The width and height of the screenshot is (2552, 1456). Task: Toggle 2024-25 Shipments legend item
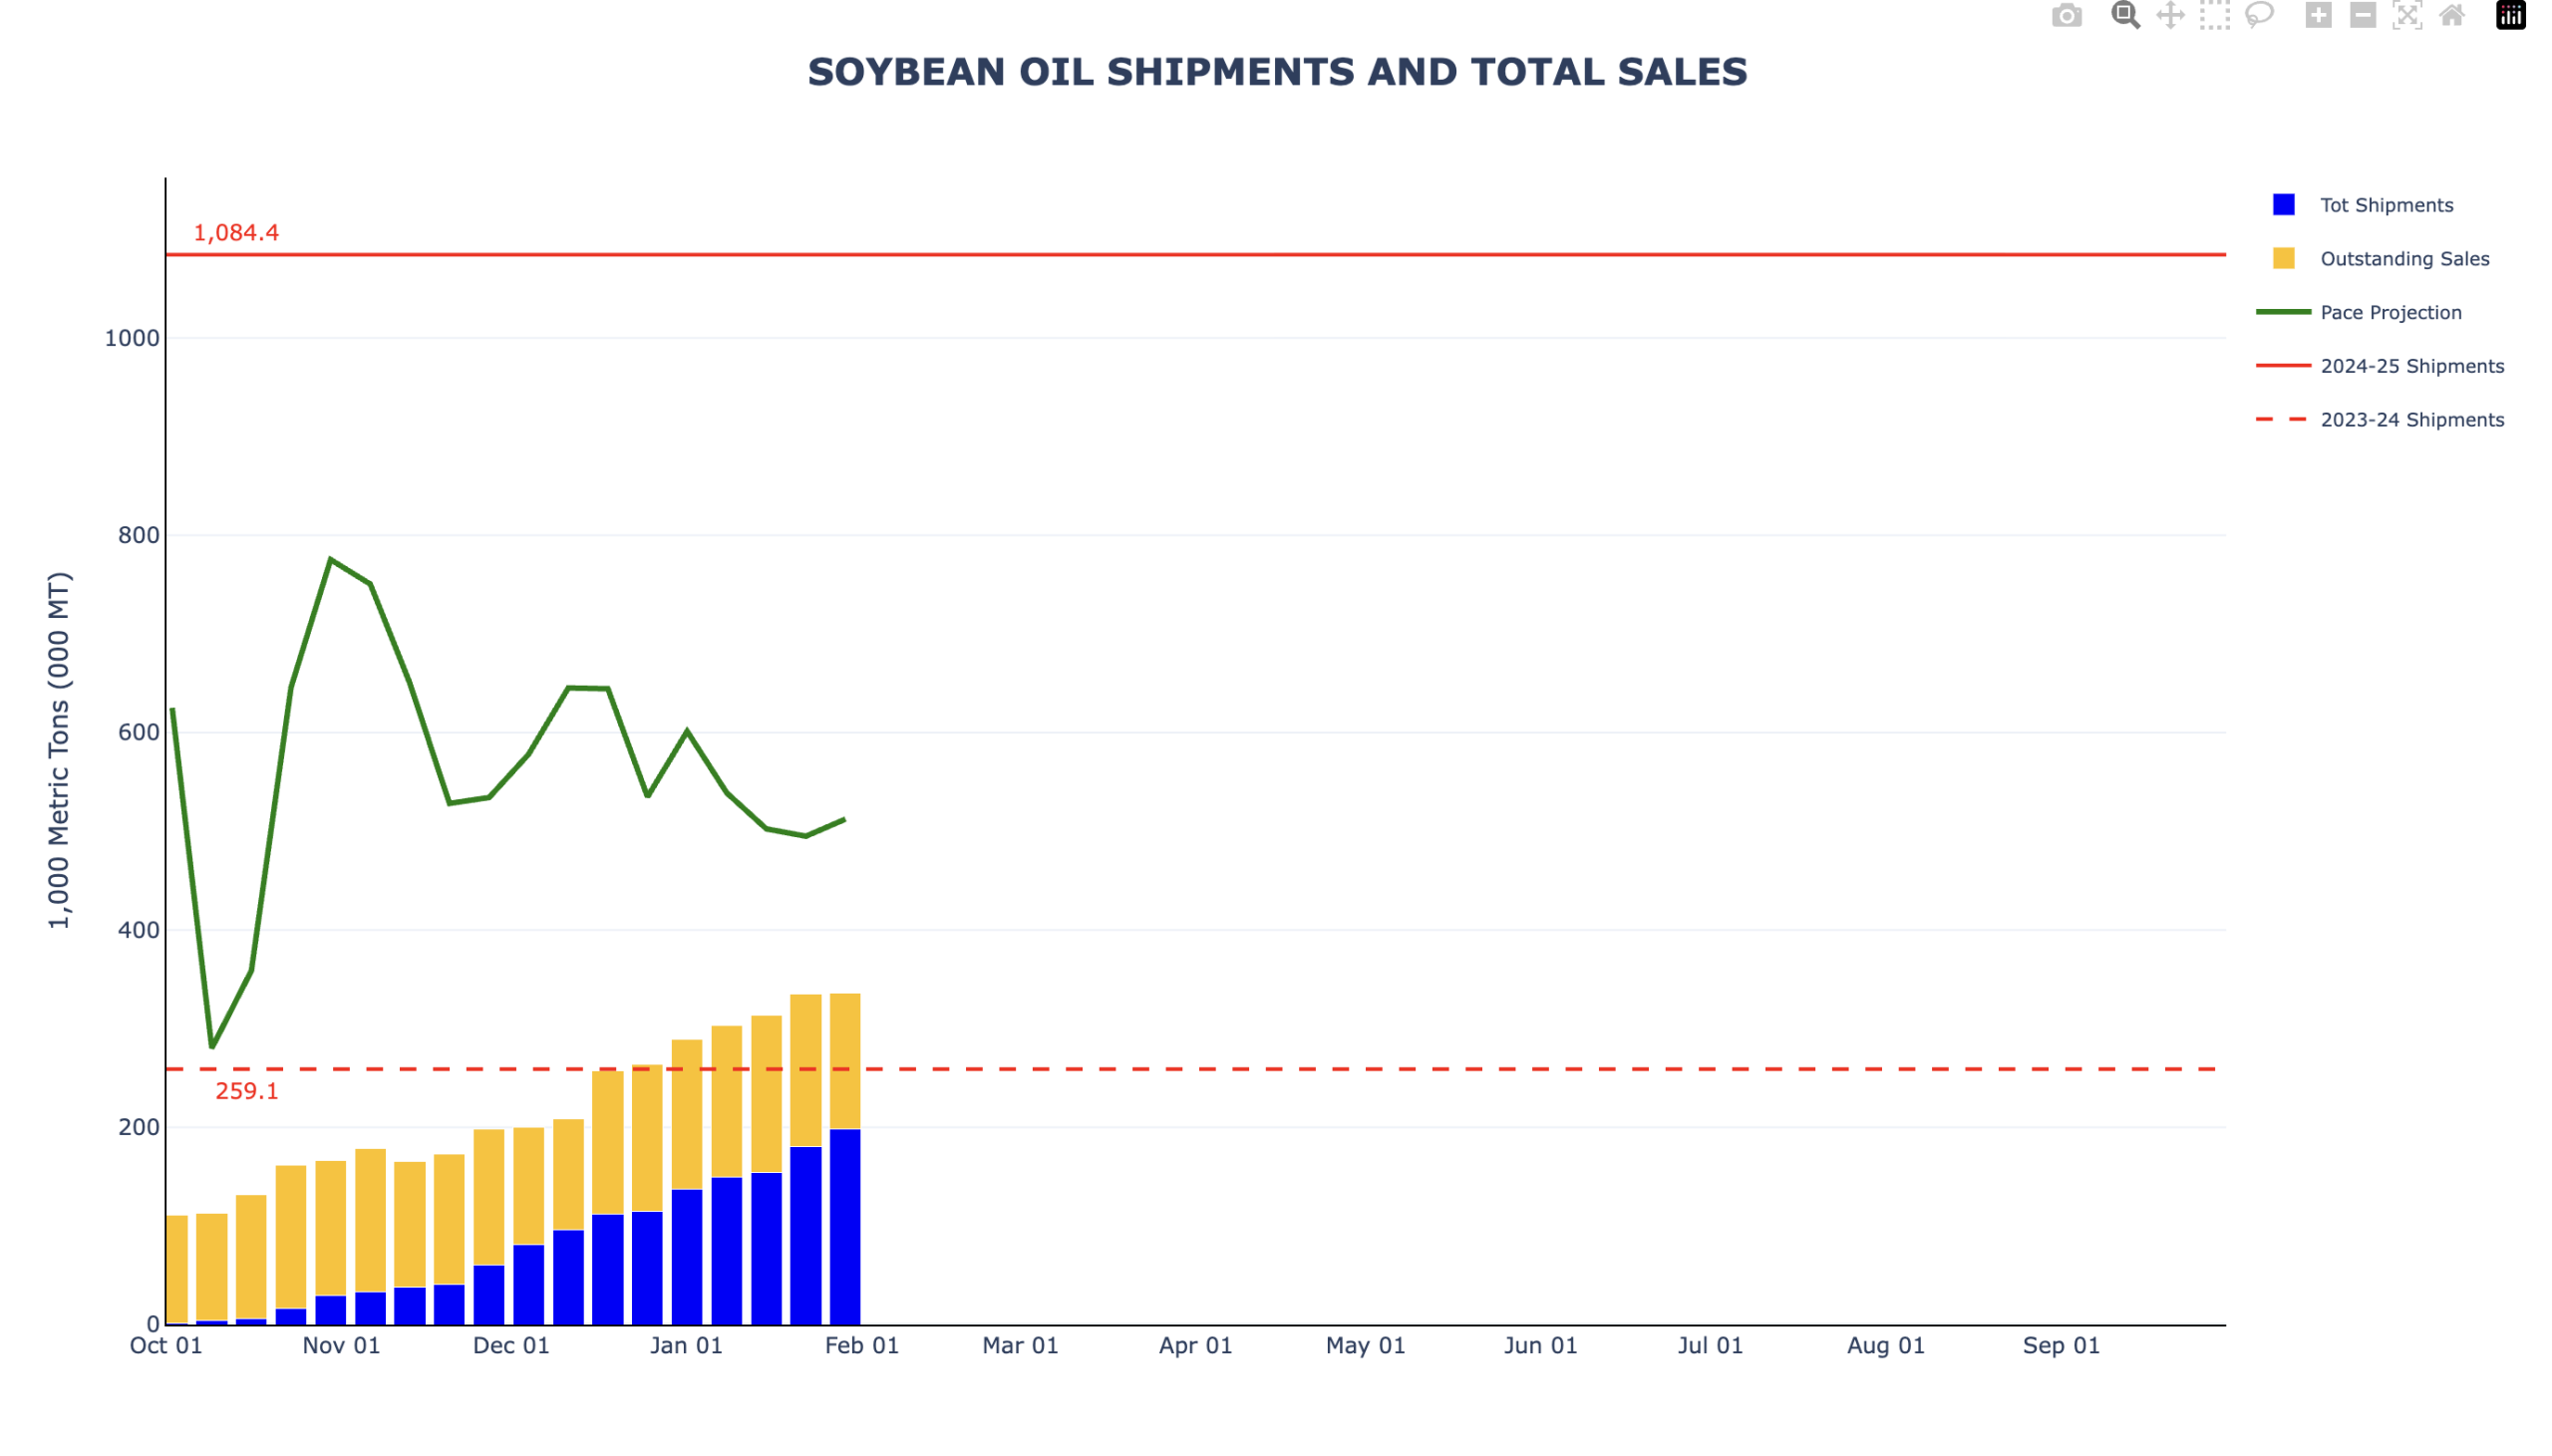2411,366
